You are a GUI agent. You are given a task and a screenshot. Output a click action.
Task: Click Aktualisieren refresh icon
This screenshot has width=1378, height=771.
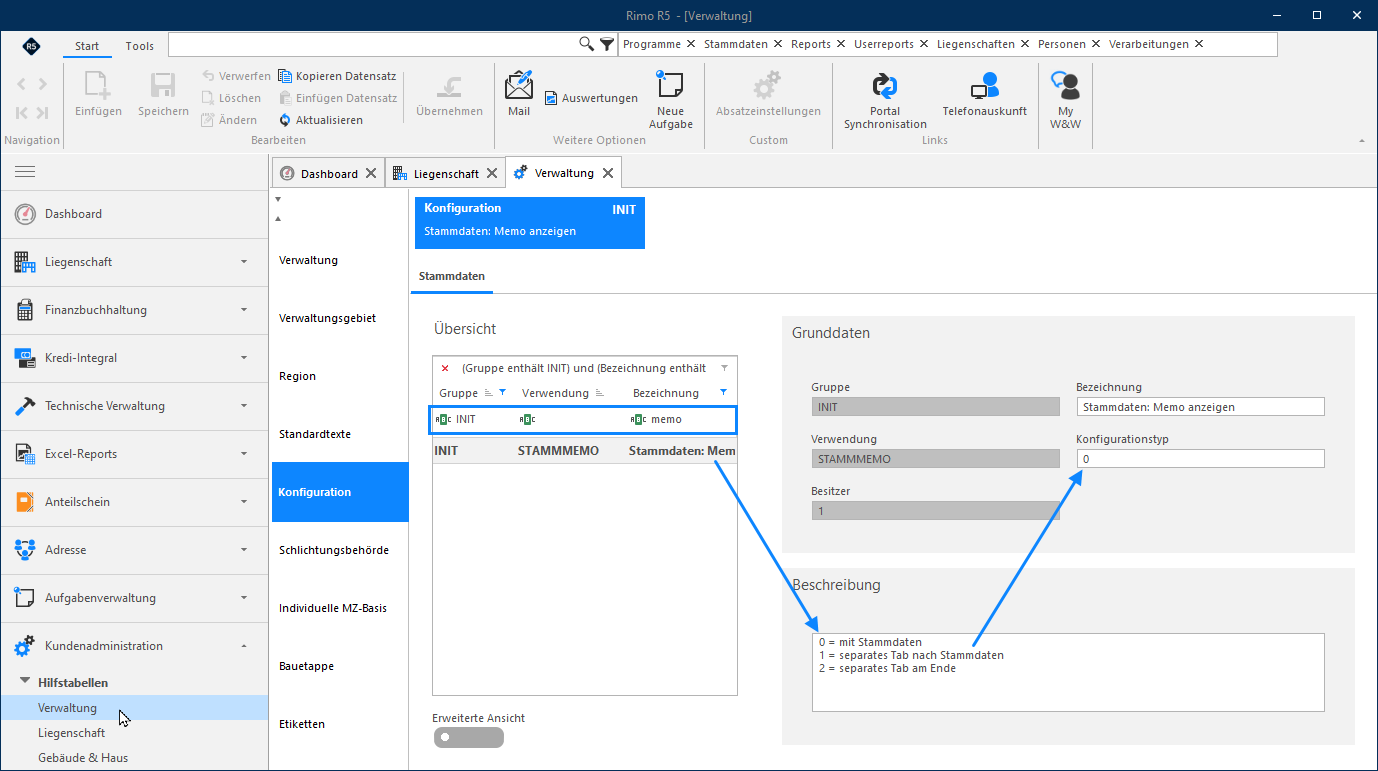(x=285, y=120)
